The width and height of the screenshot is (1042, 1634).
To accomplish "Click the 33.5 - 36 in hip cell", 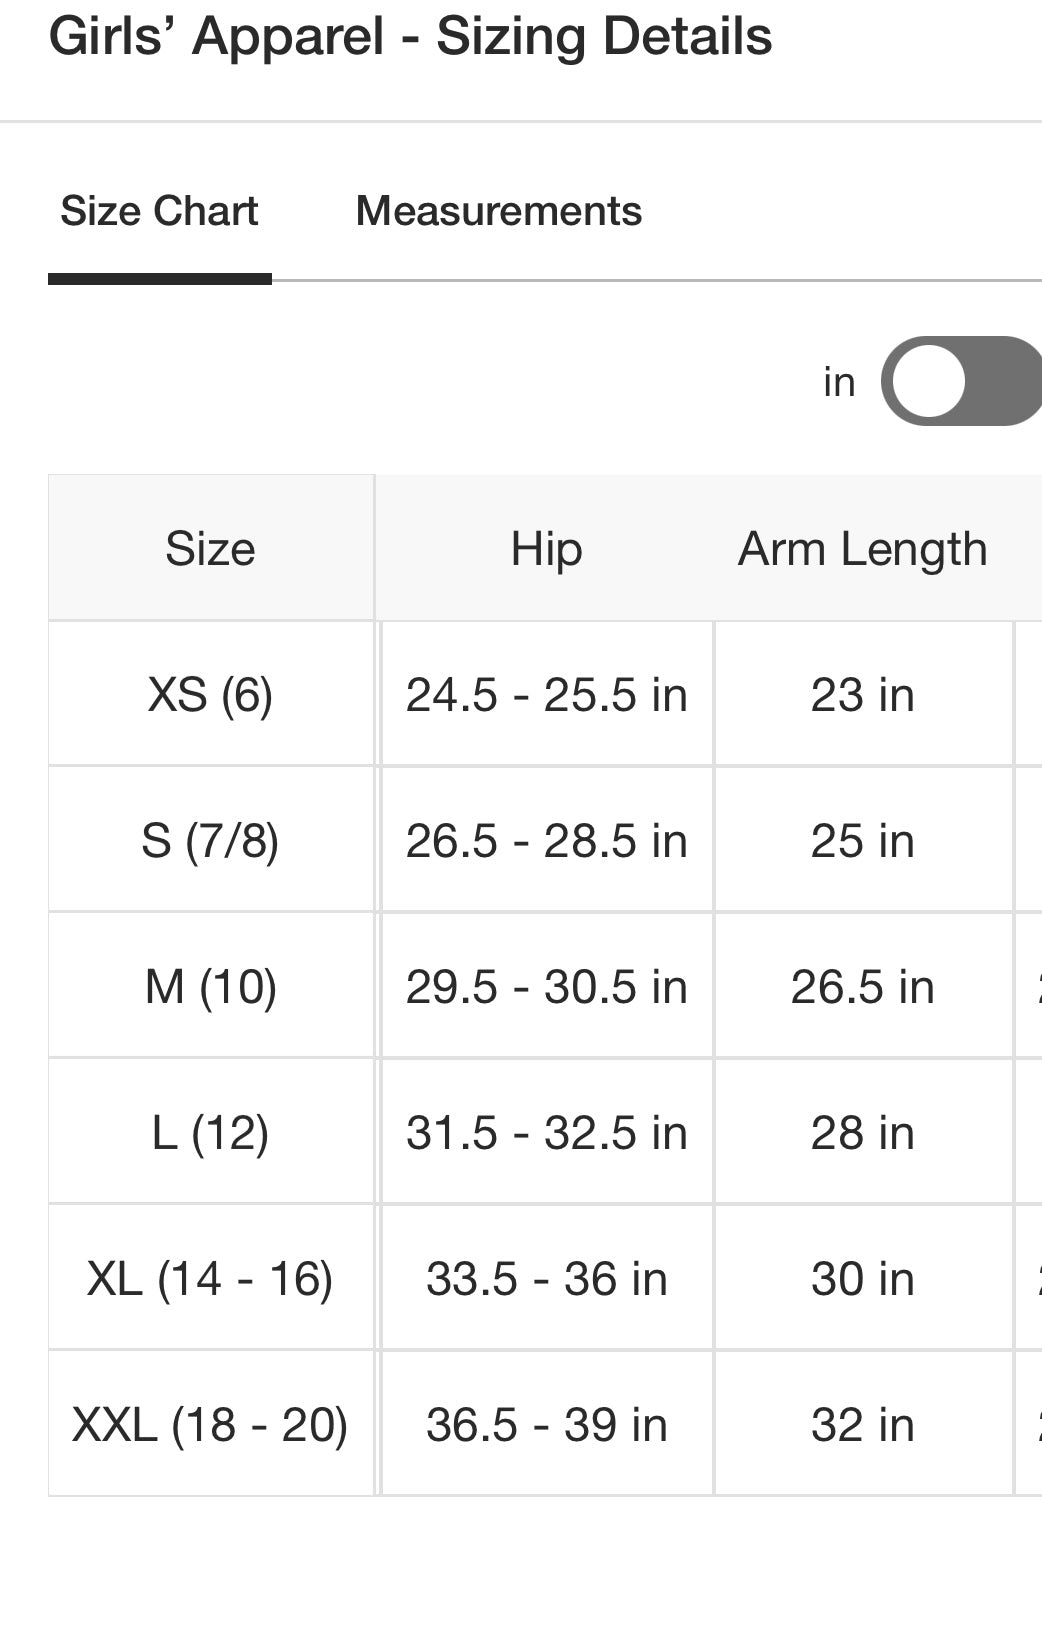I will click(546, 1279).
